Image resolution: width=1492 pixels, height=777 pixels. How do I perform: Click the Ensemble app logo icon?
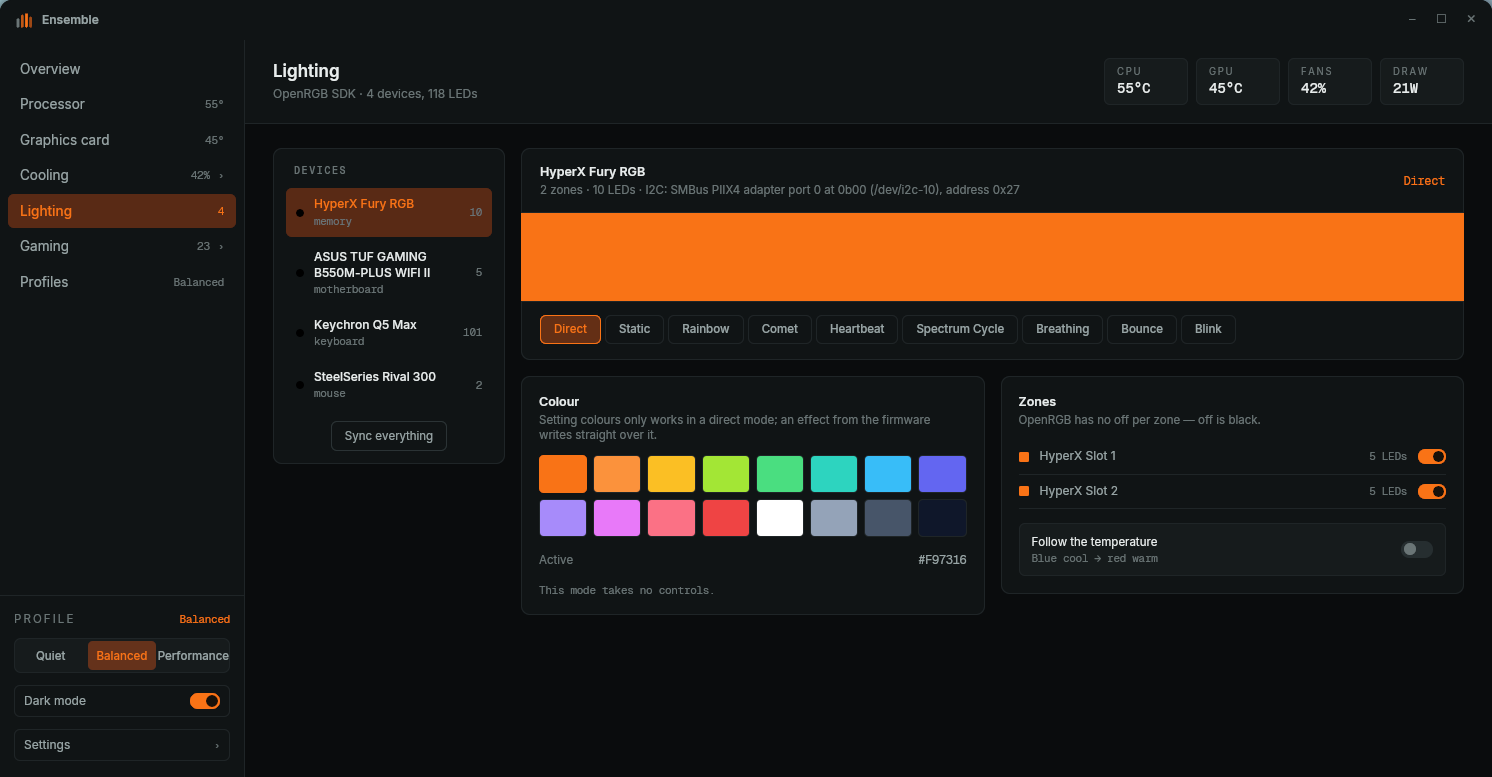(24, 20)
